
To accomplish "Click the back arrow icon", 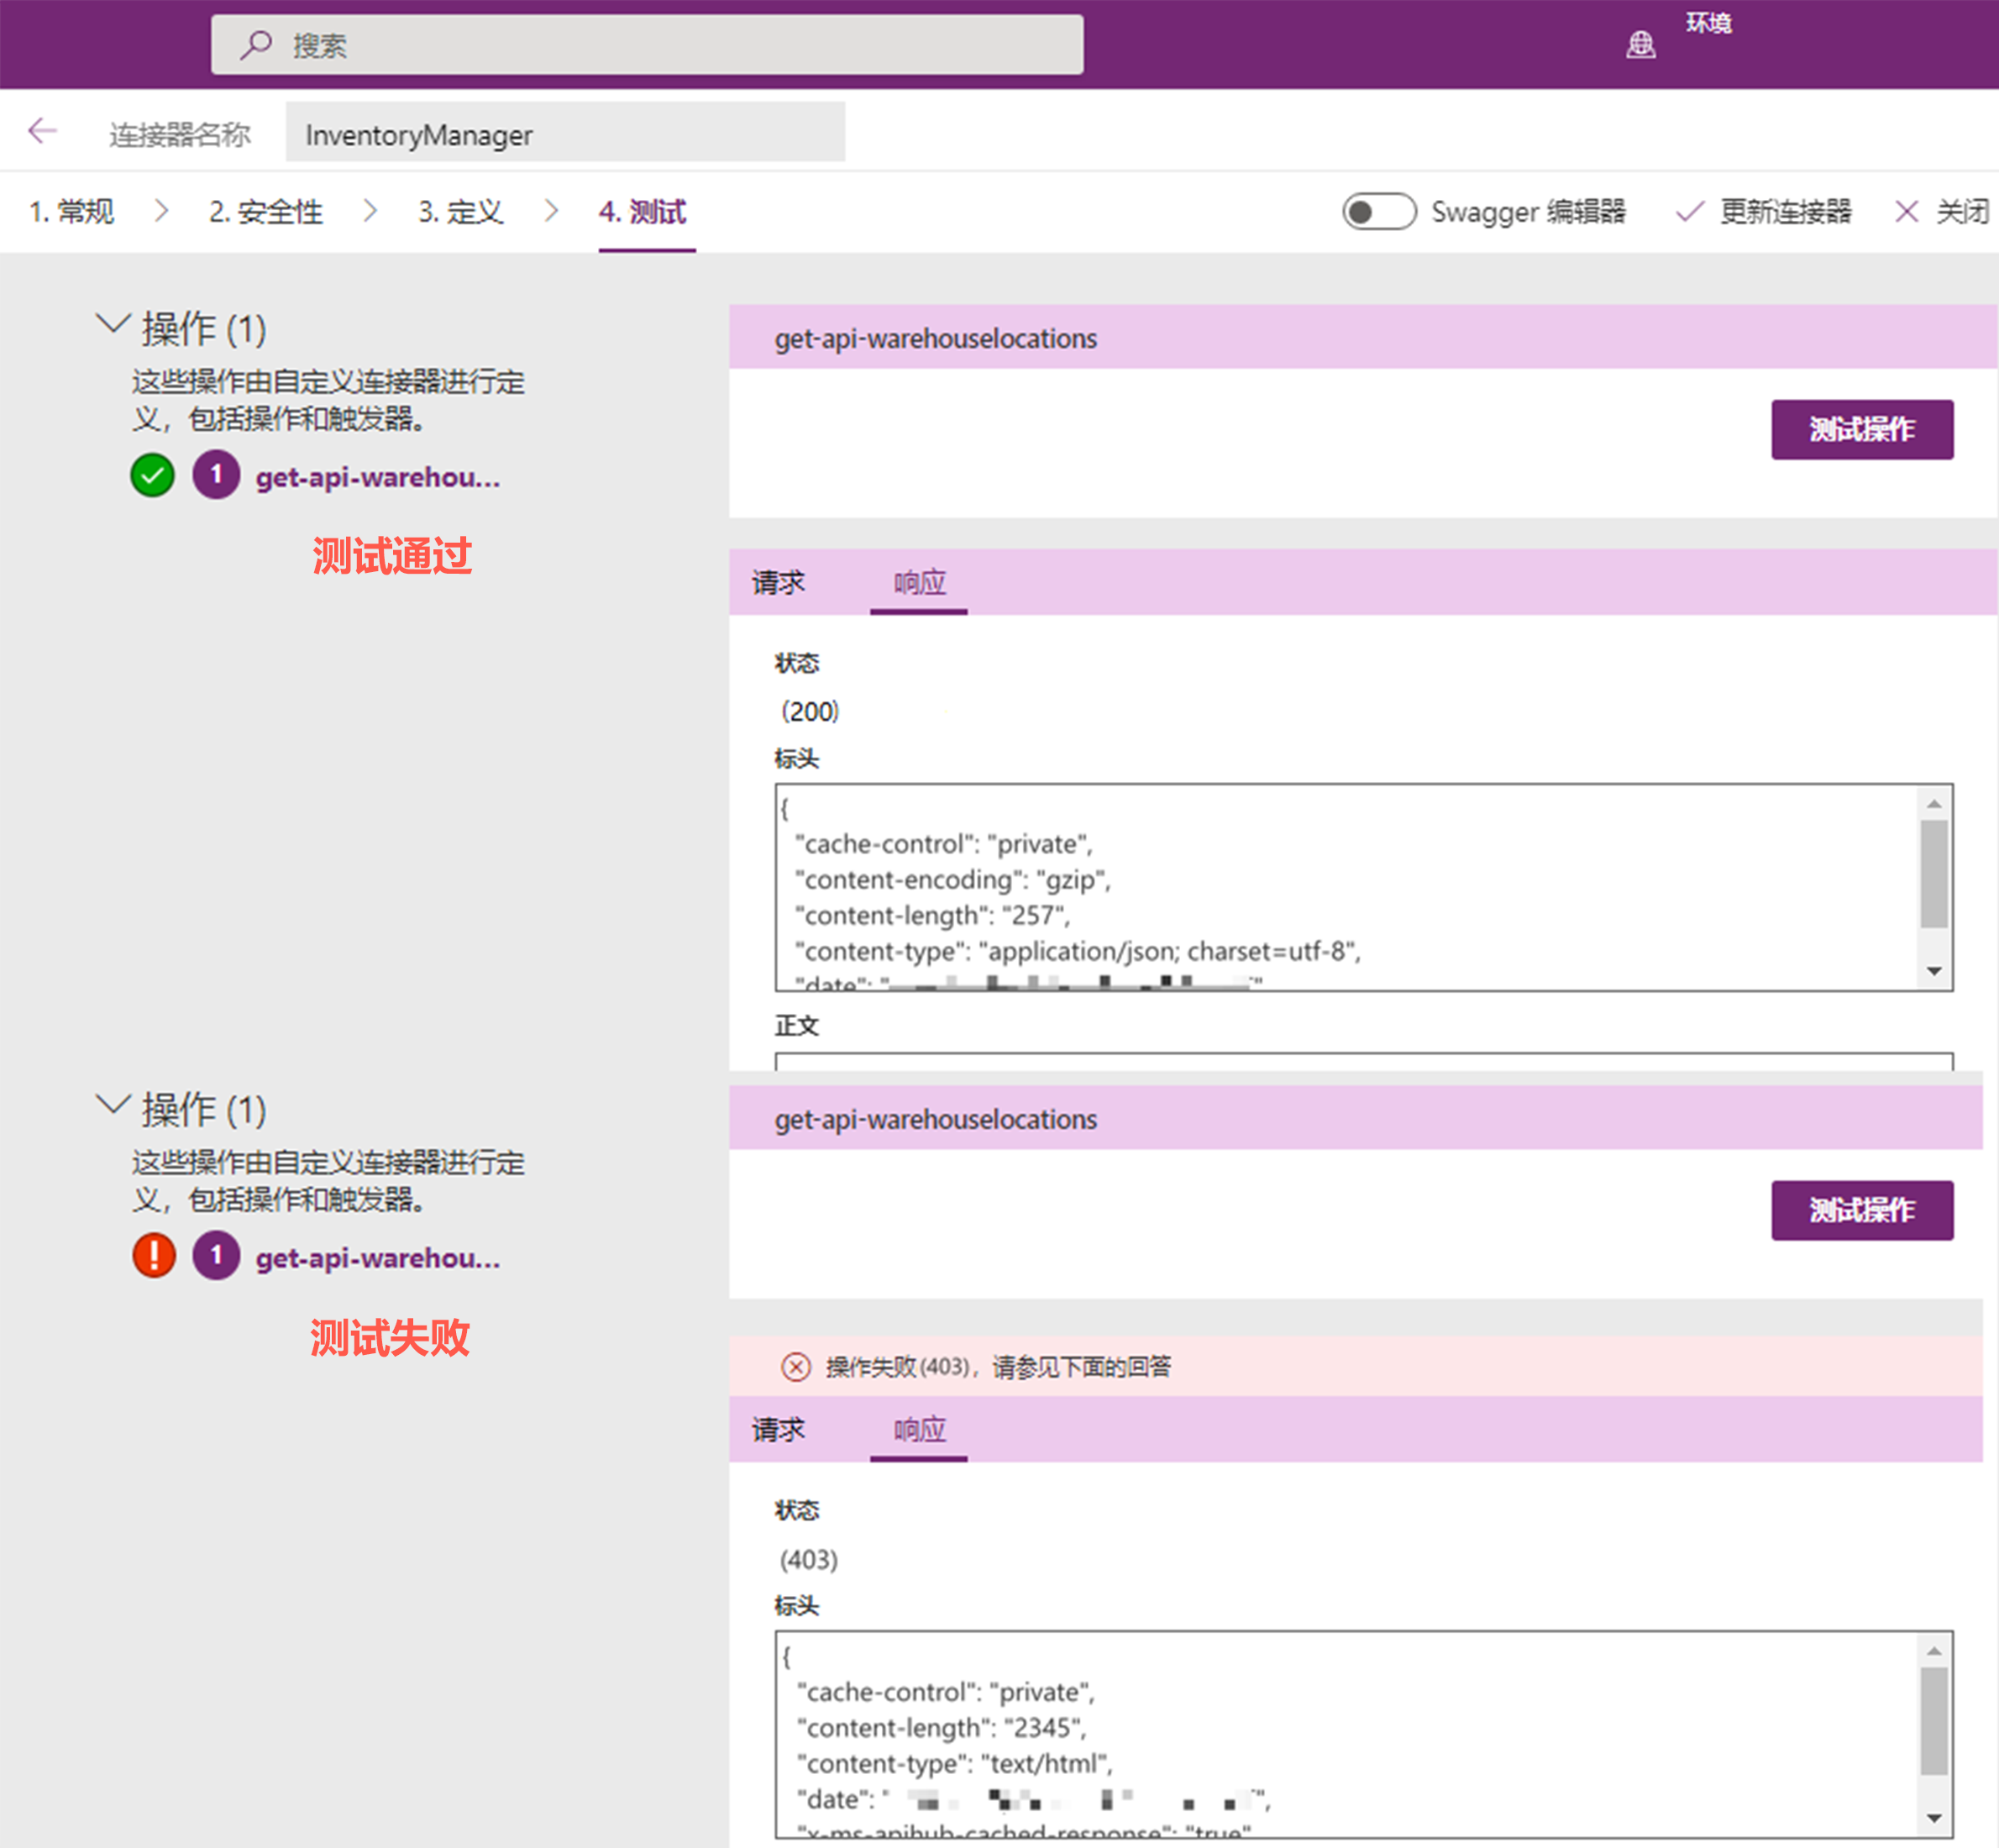I will (42, 131).
